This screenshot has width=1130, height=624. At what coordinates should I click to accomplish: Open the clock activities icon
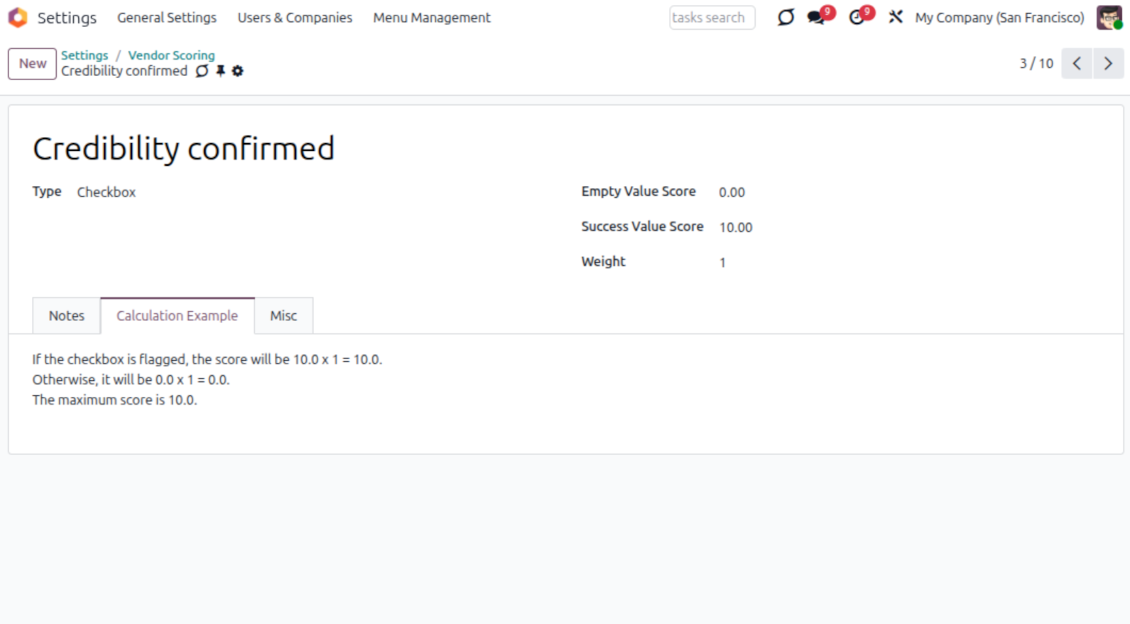[857, 18]
